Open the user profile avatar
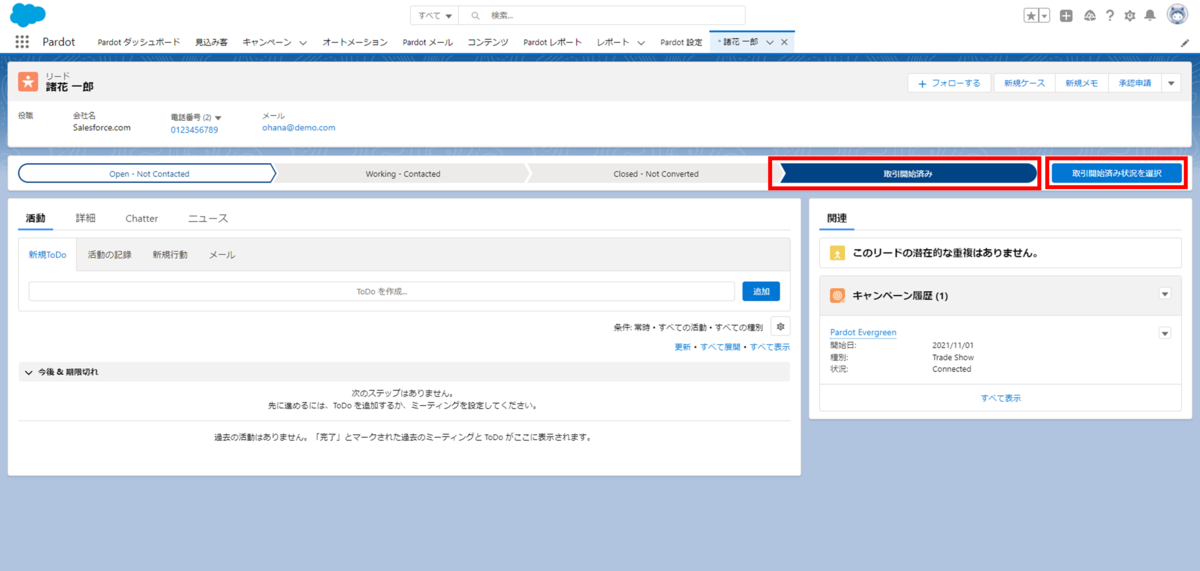Screen dimensions: 1200x571 pyautogui.click(x=1176, y=15)
